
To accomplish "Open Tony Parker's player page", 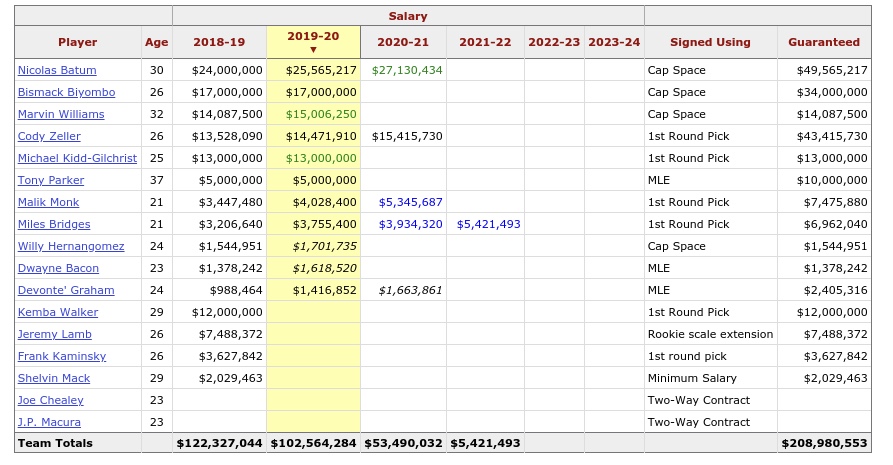I will pyautogui.click(x=51, y=180).
